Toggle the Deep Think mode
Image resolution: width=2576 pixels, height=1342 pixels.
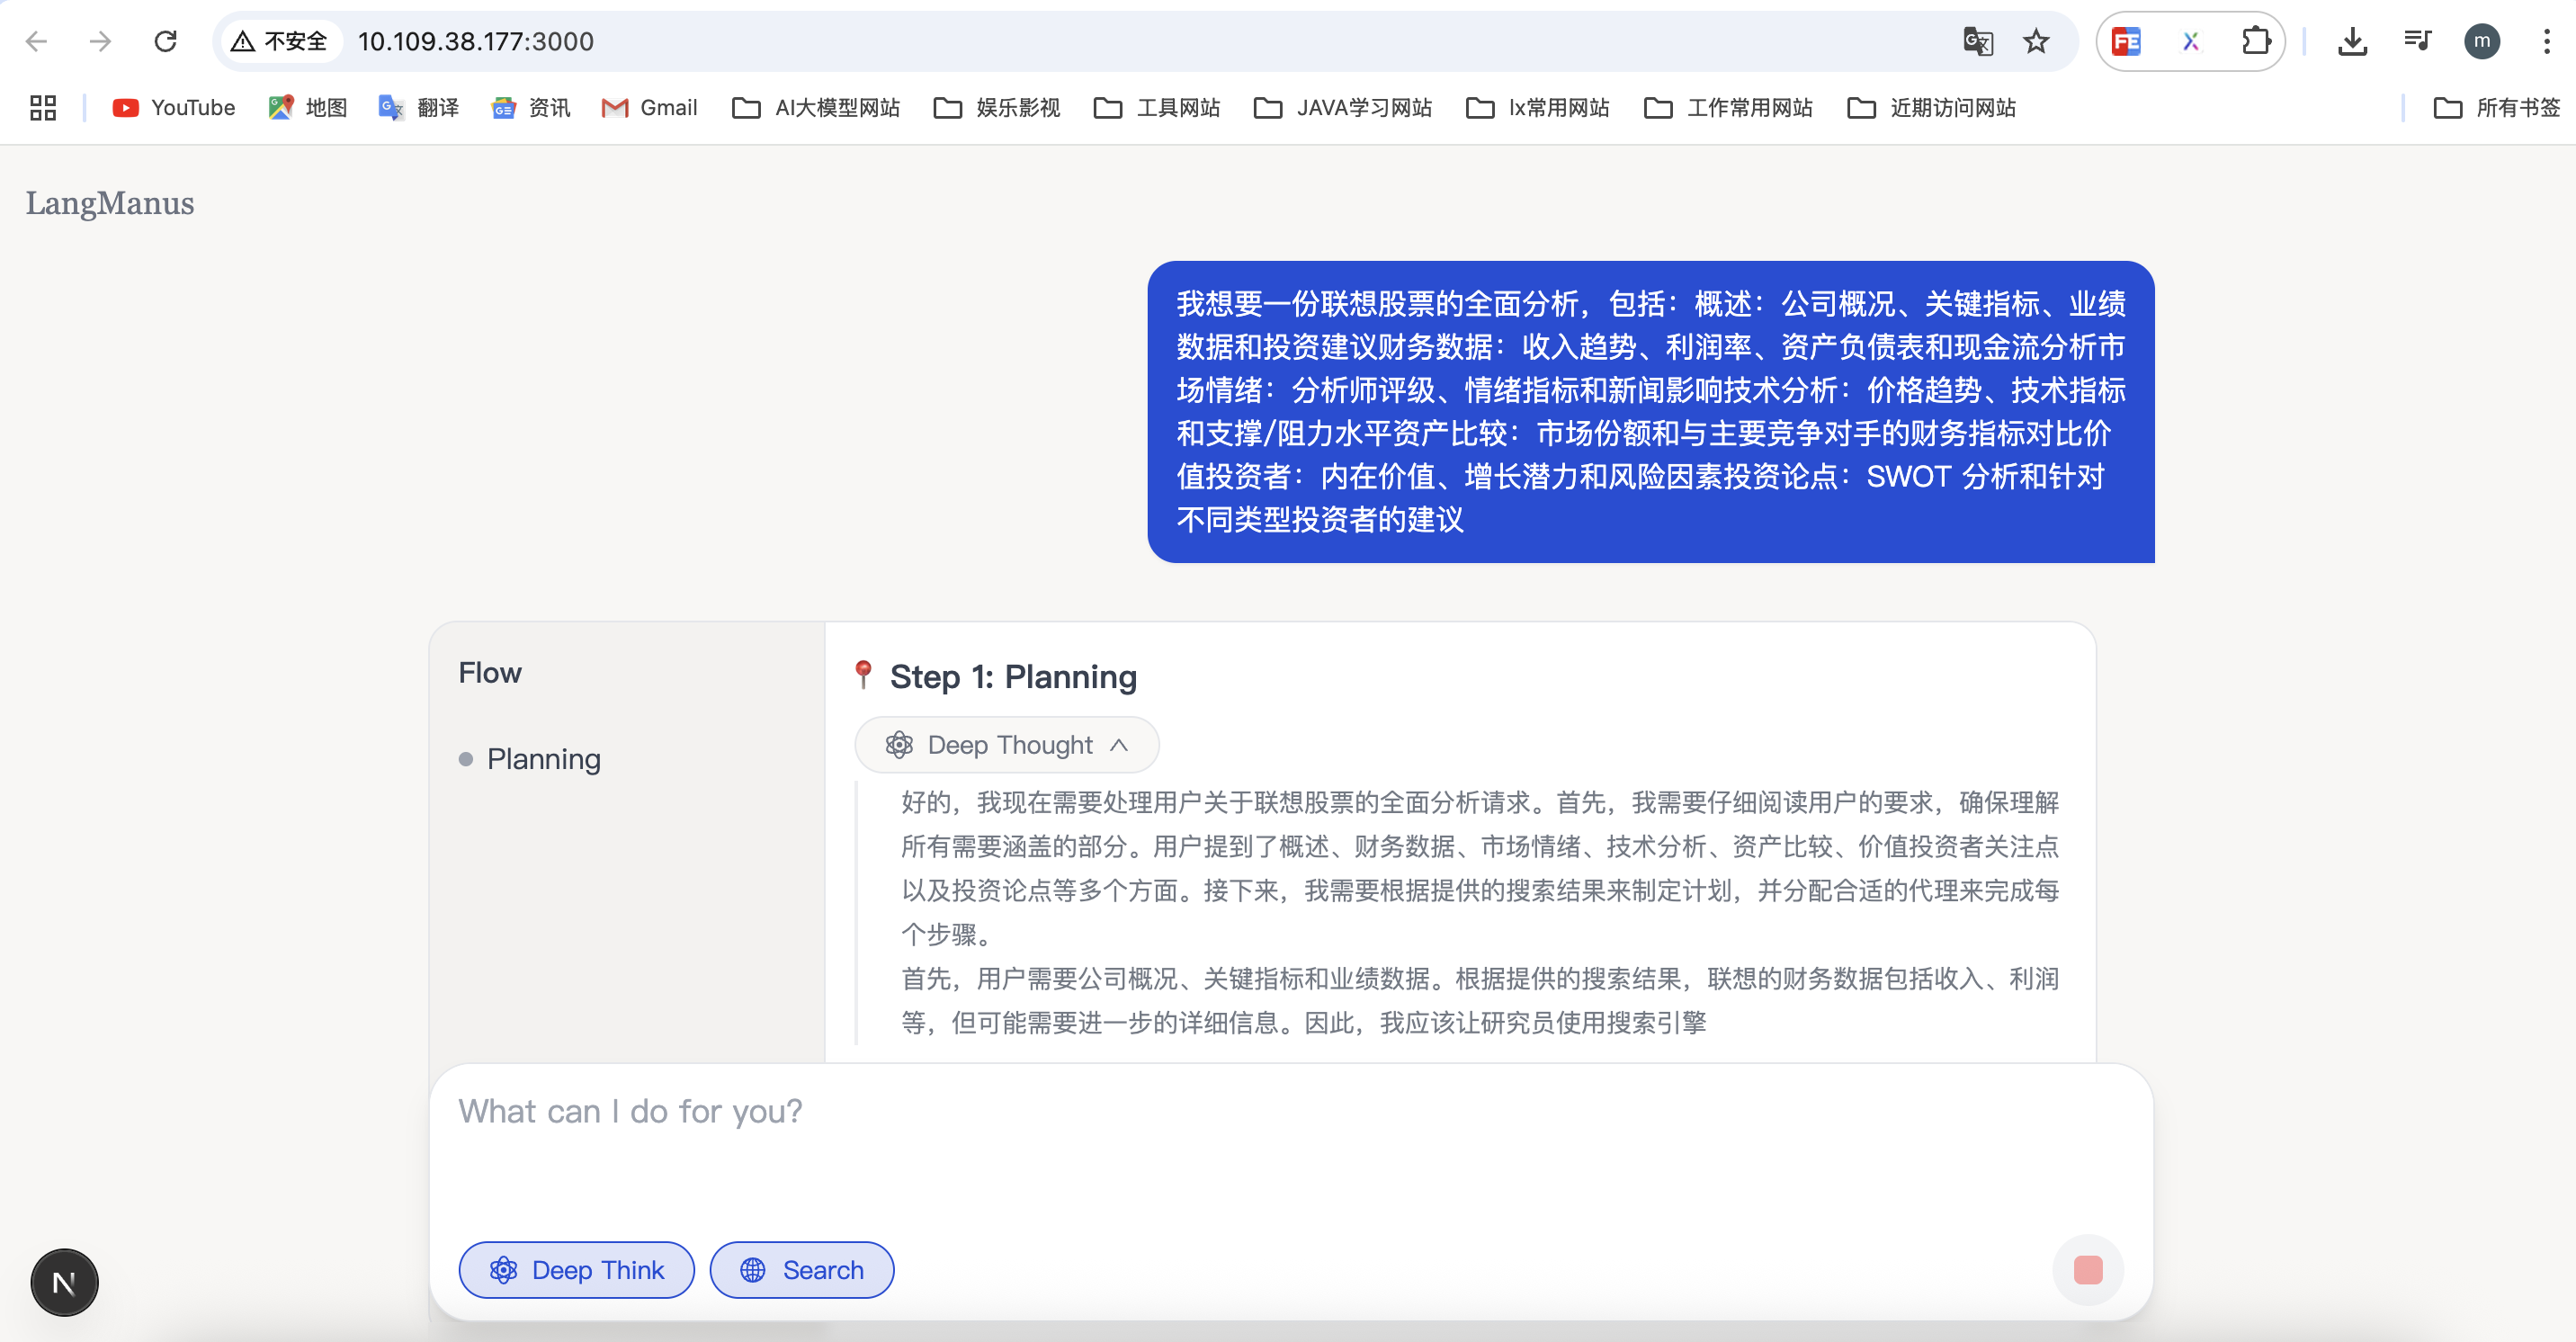(576, 1269)
